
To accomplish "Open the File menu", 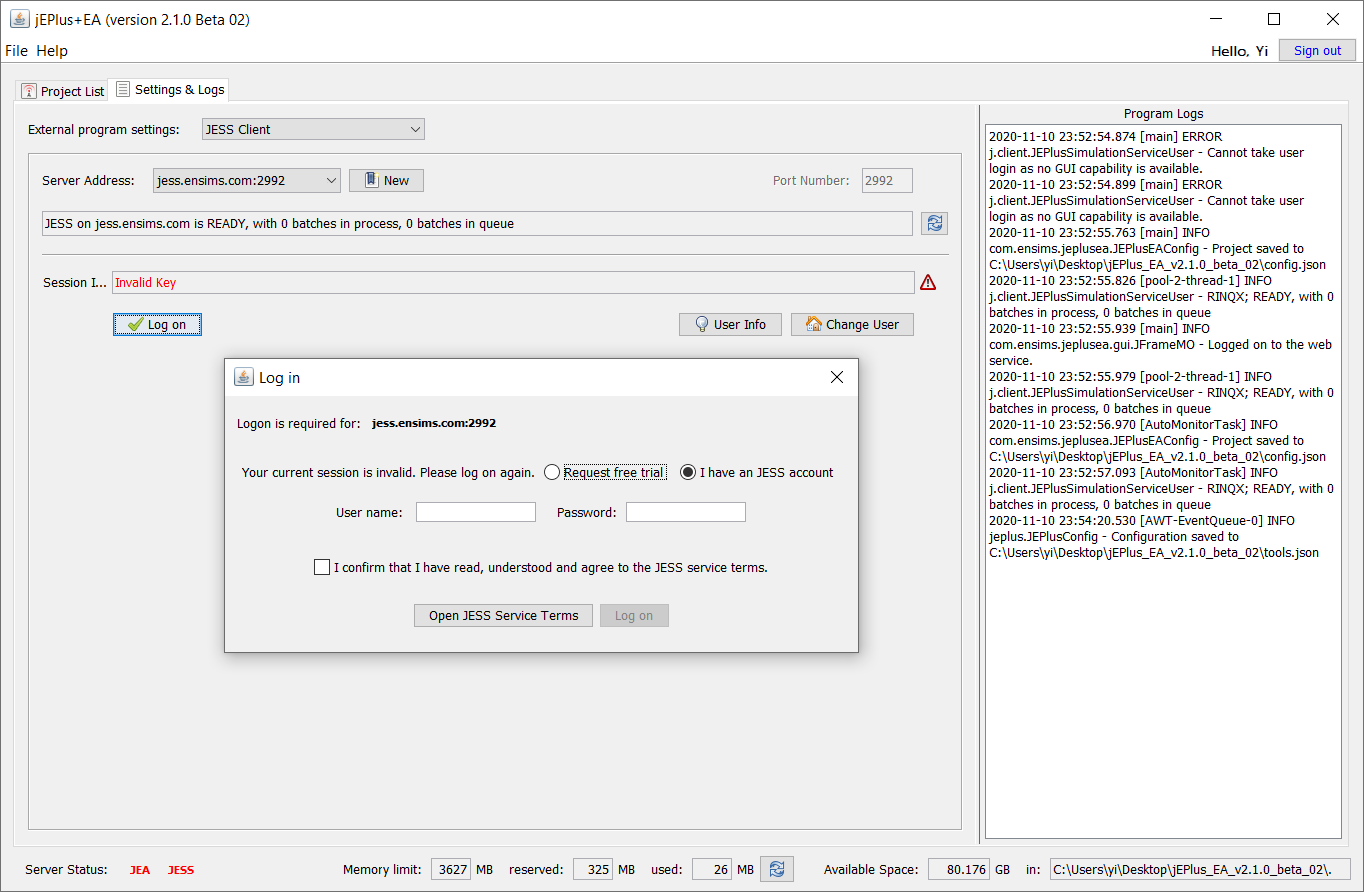I will 16,50.
